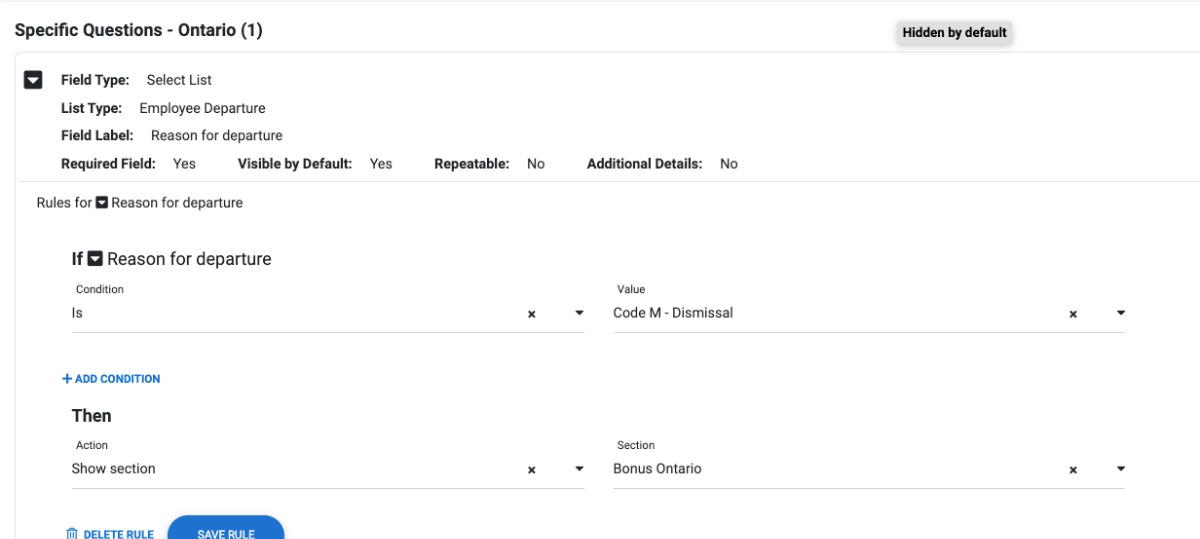Open the Section dropdown arrow
This screenshot has height=539, width=1200.
[x=1120, y=469]
